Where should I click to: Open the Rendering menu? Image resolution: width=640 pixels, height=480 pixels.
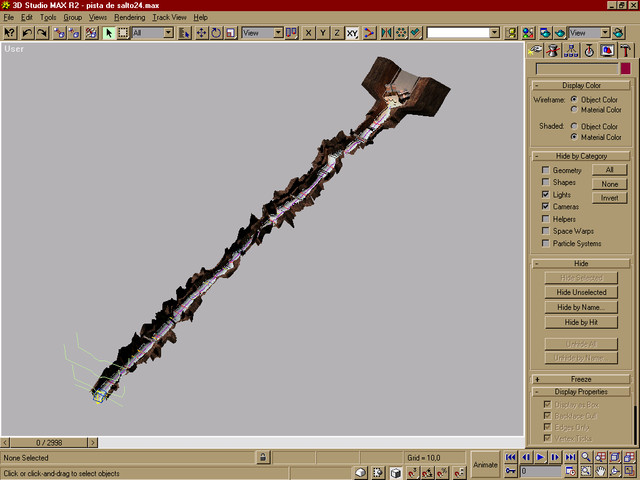click(x=129, y=18)
